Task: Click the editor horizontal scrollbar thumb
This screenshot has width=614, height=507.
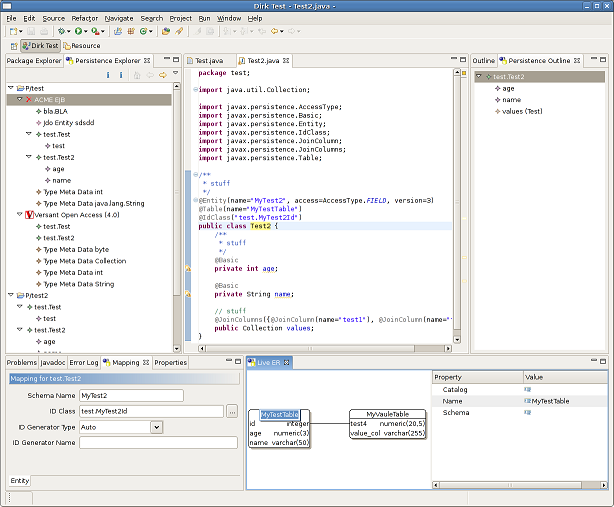Action: [310, 348]
